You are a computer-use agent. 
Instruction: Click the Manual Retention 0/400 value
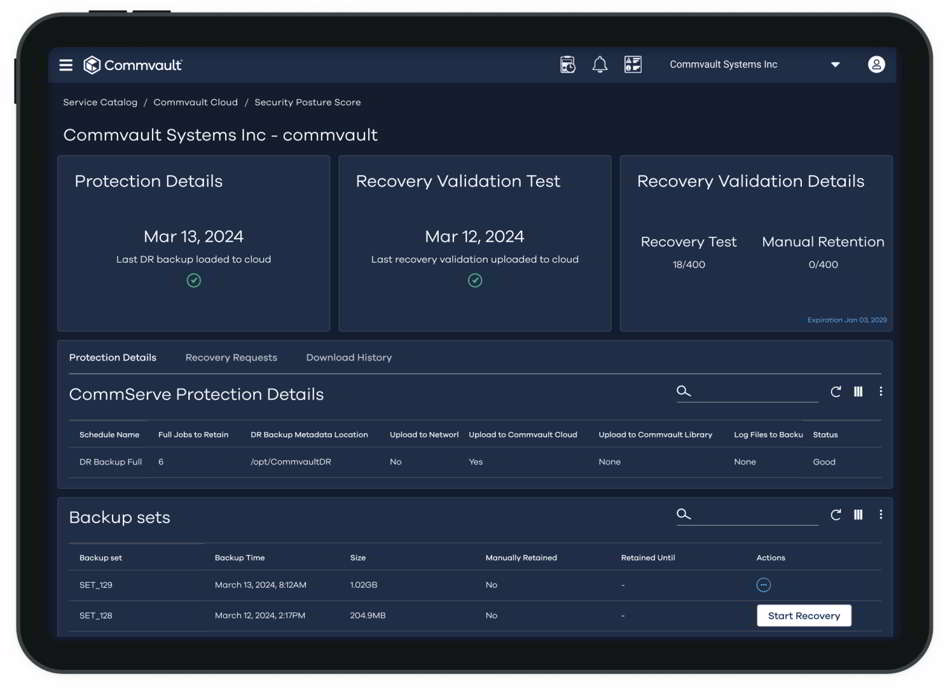tap(823, 265)
